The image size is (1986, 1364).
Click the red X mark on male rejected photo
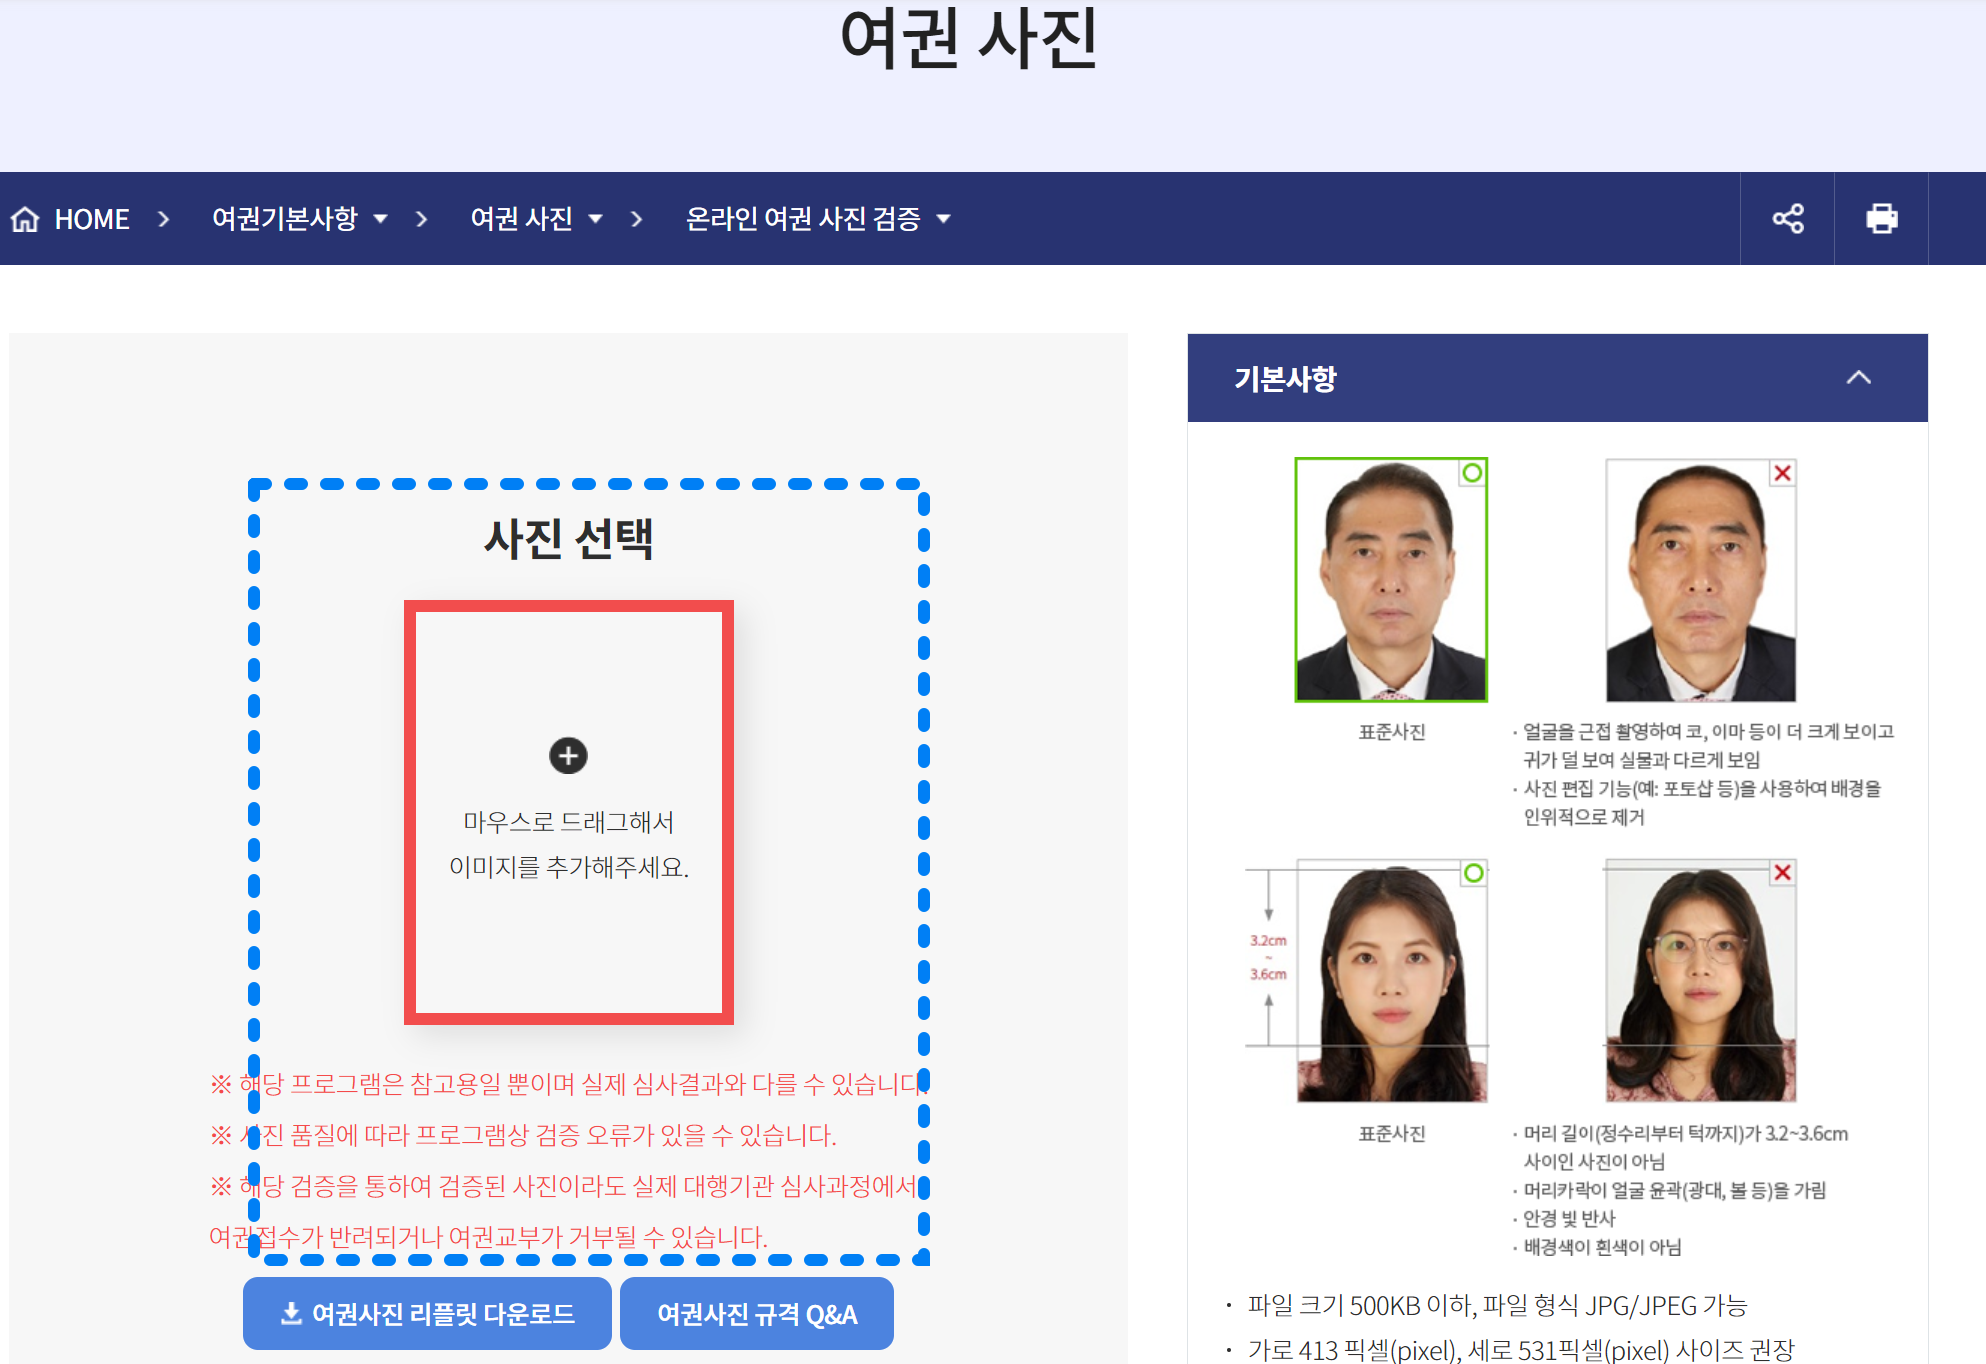tap(1782, 473)
